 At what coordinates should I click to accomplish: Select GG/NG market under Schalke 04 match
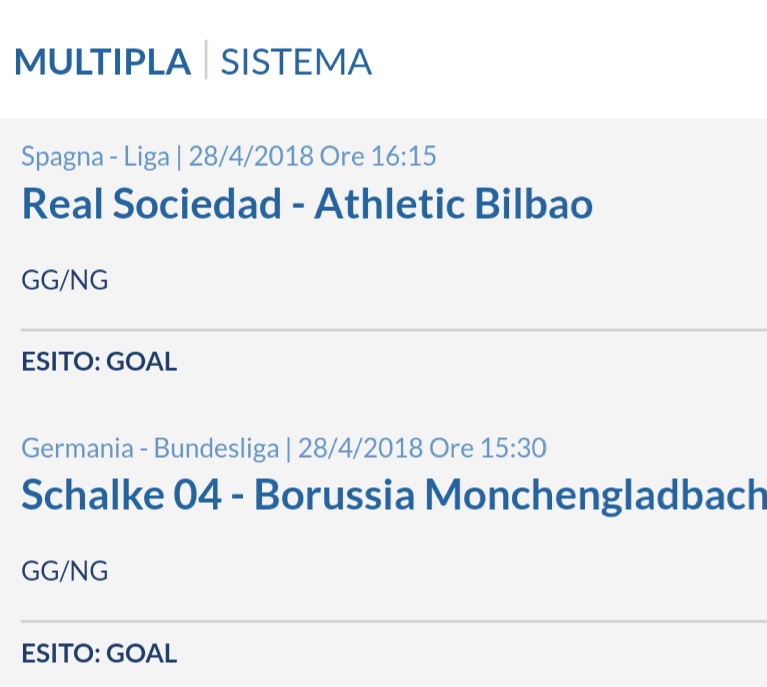pyautogui.click(x=65, y=572)
